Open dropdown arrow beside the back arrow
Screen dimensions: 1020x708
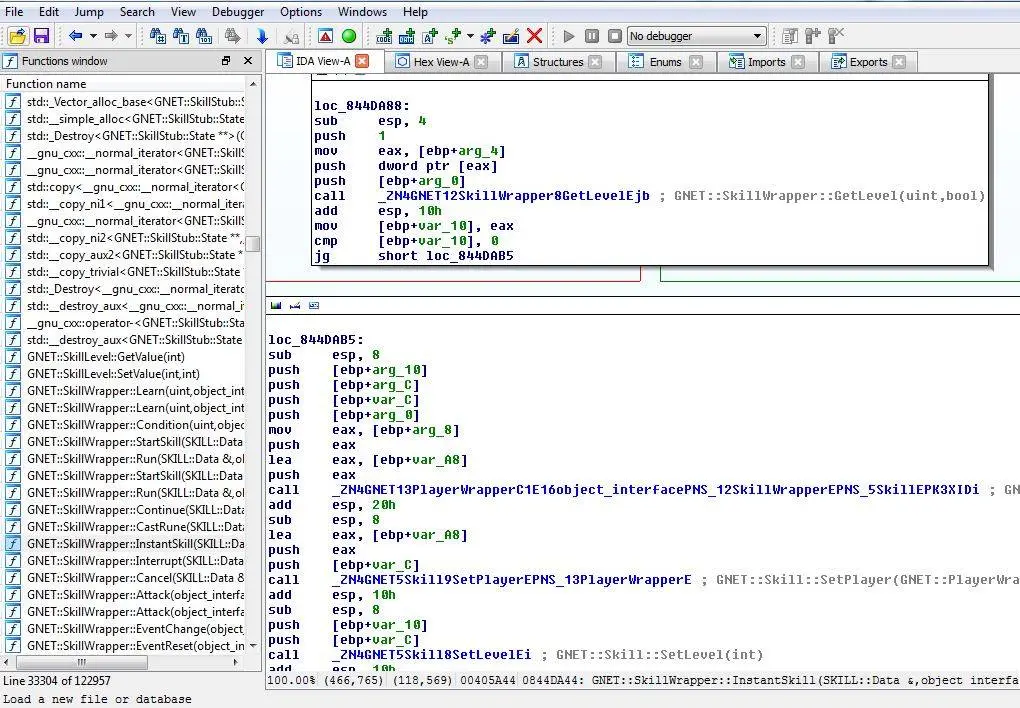click(93, 36)
